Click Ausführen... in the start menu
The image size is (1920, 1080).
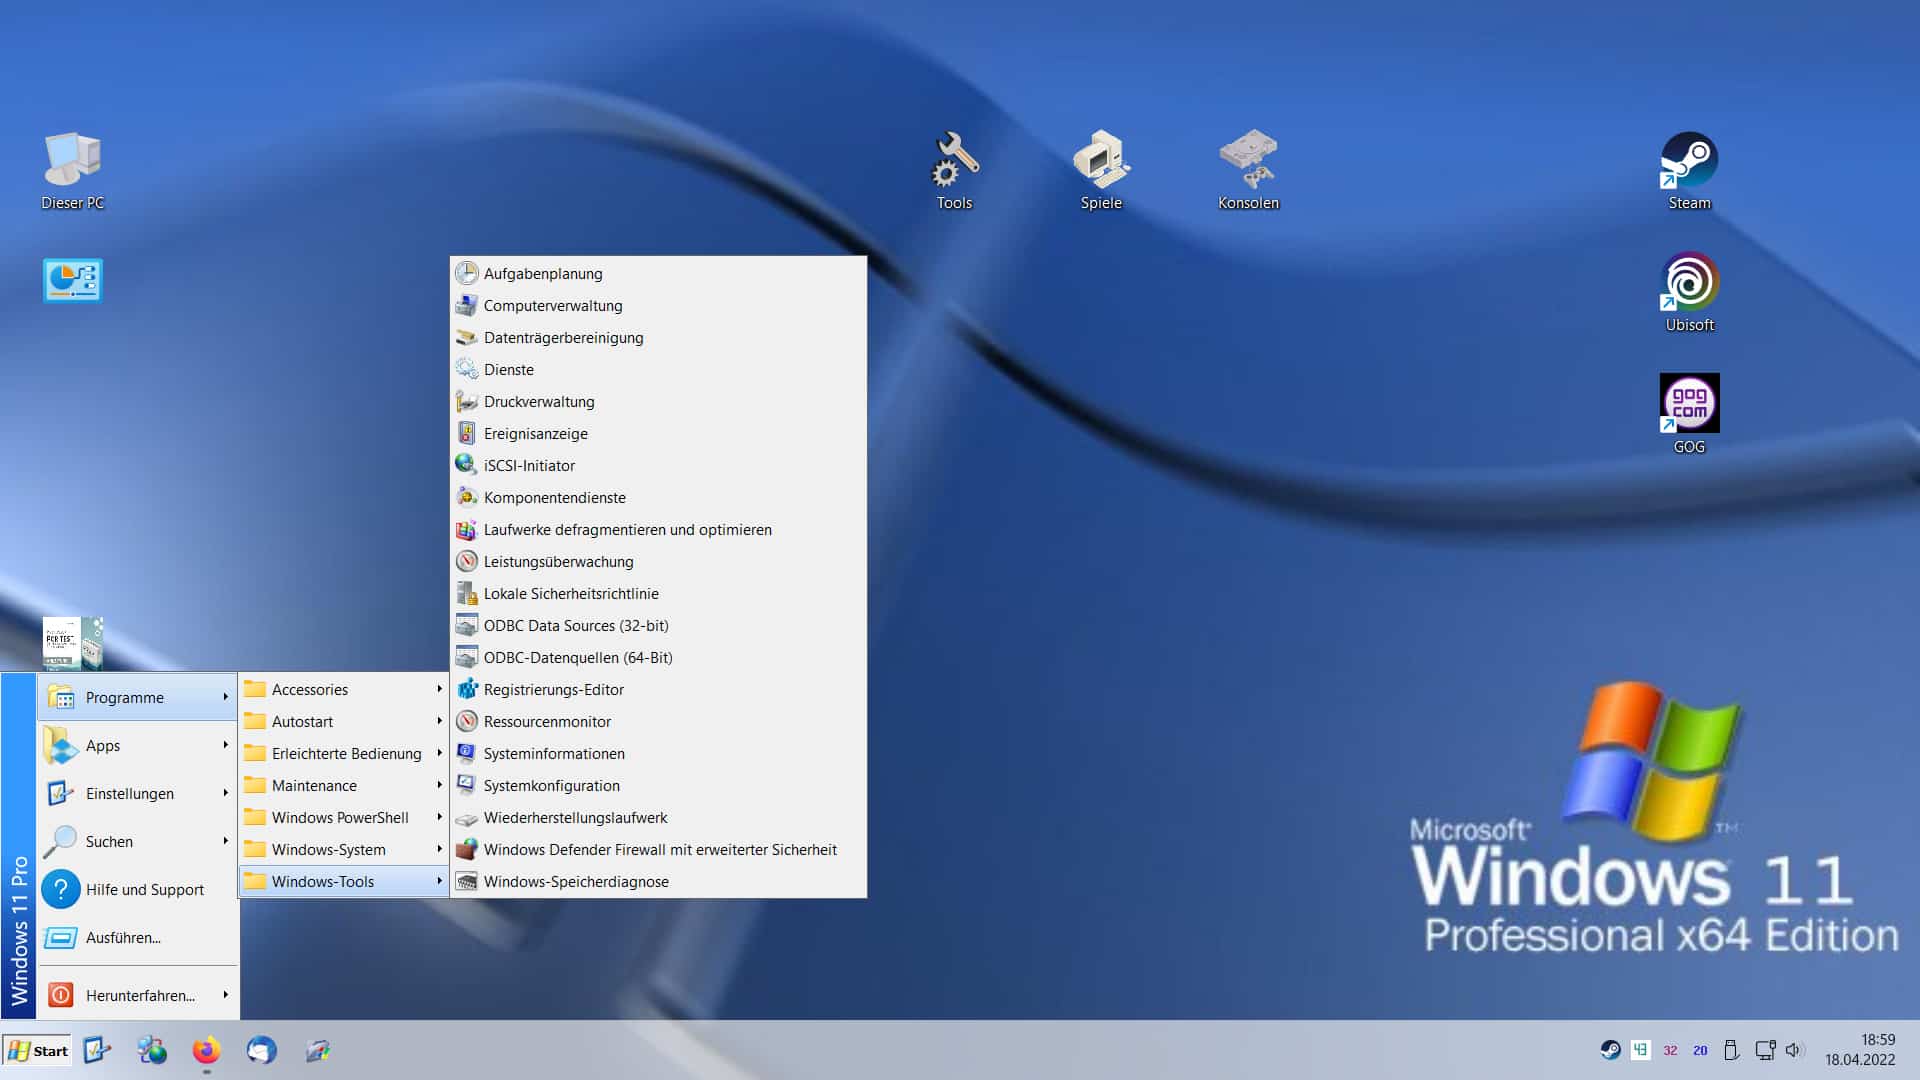click(138, 937)
